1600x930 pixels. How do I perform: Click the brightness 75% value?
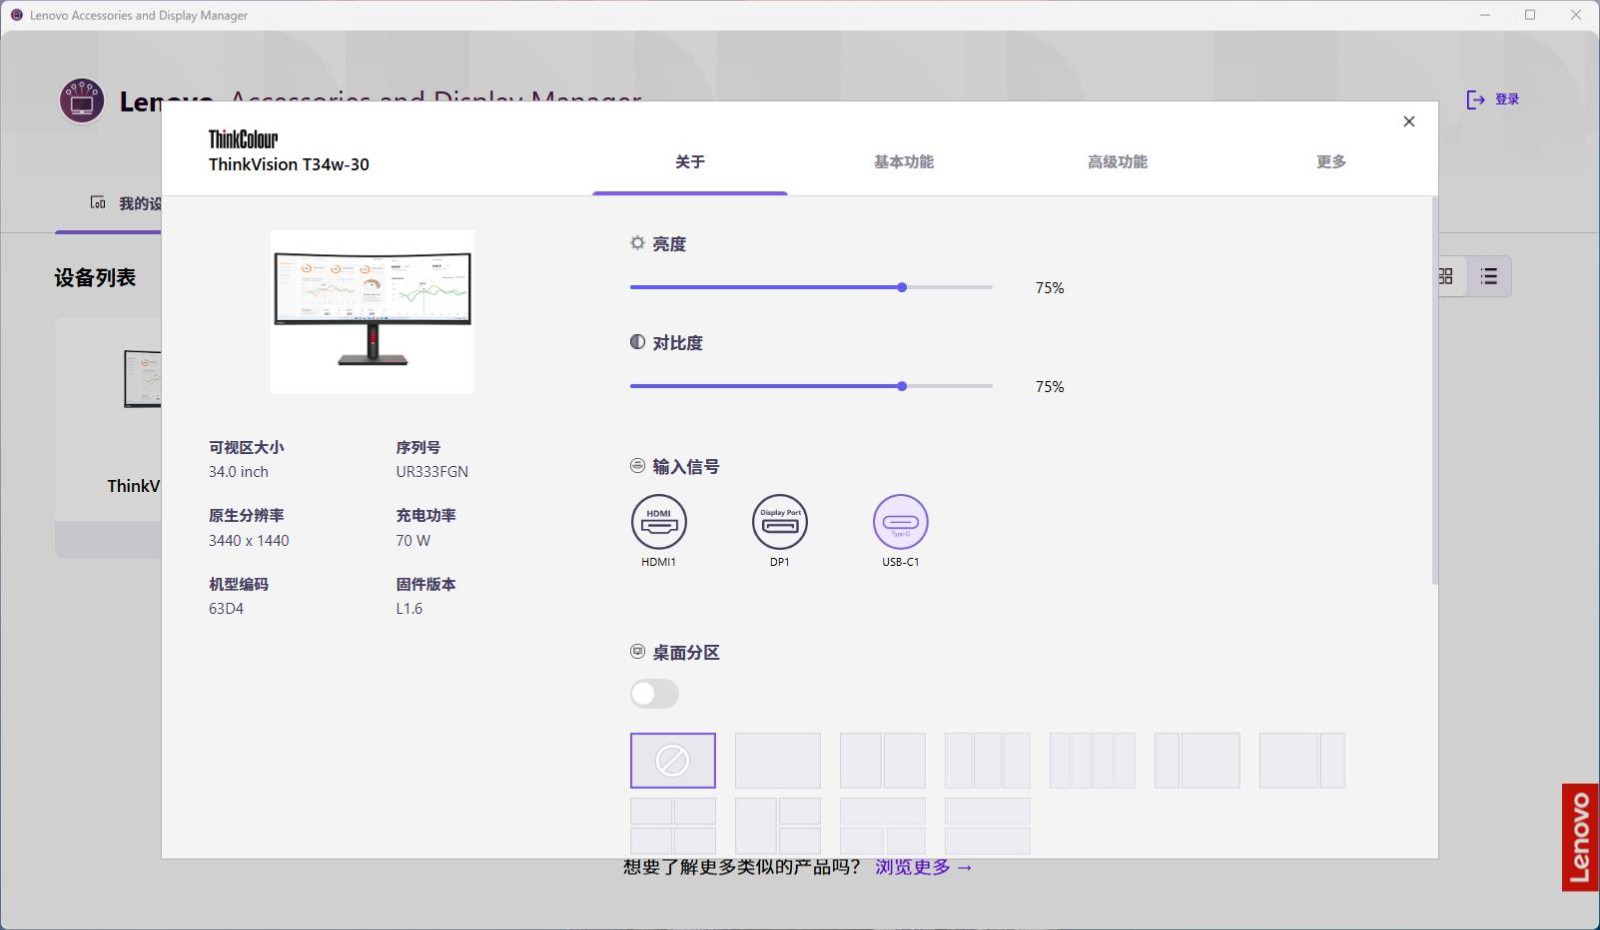coord(1050,288)
